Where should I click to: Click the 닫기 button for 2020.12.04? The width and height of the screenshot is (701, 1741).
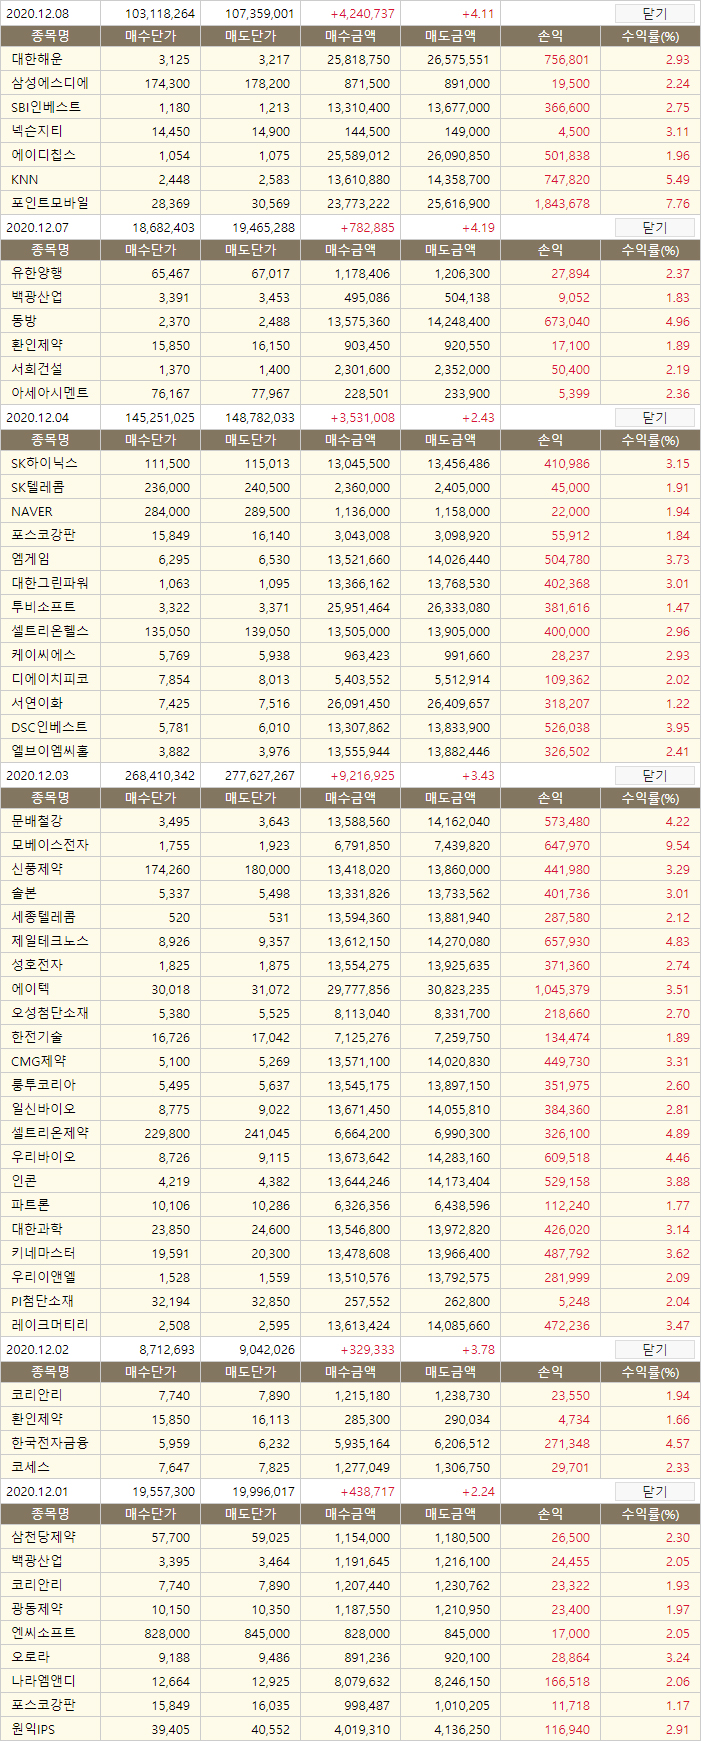coord(654,418)
